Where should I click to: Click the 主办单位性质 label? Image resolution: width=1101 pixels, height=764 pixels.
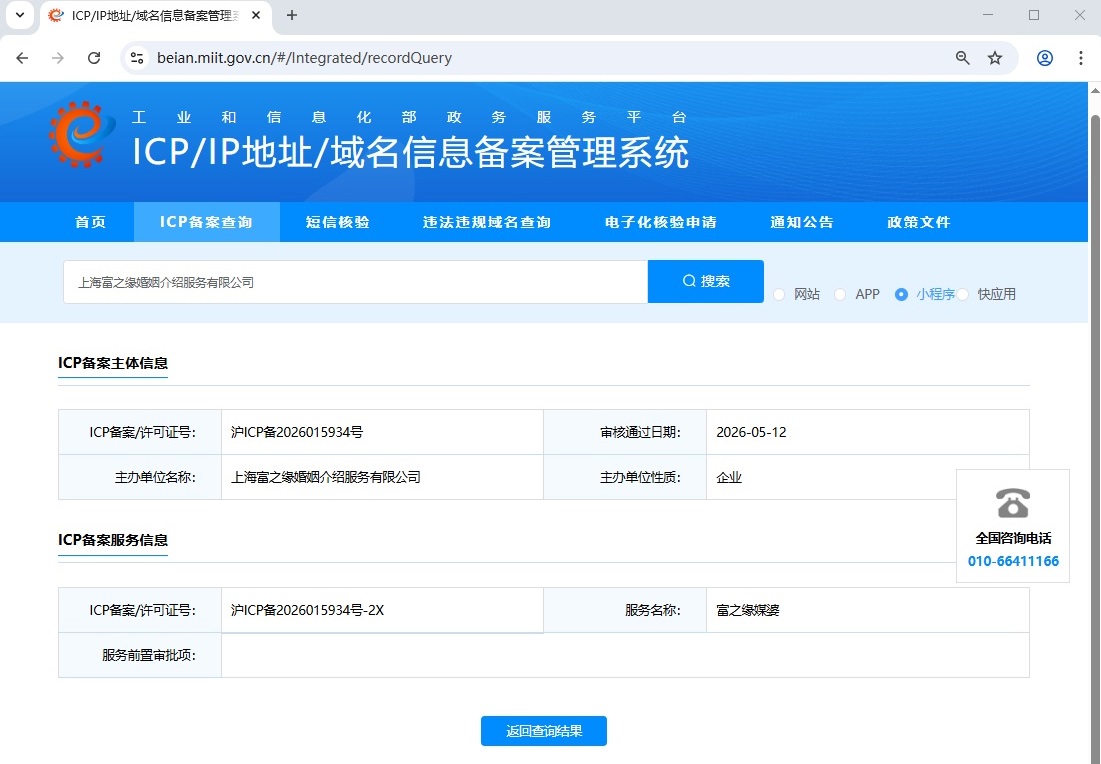(640, 477)
